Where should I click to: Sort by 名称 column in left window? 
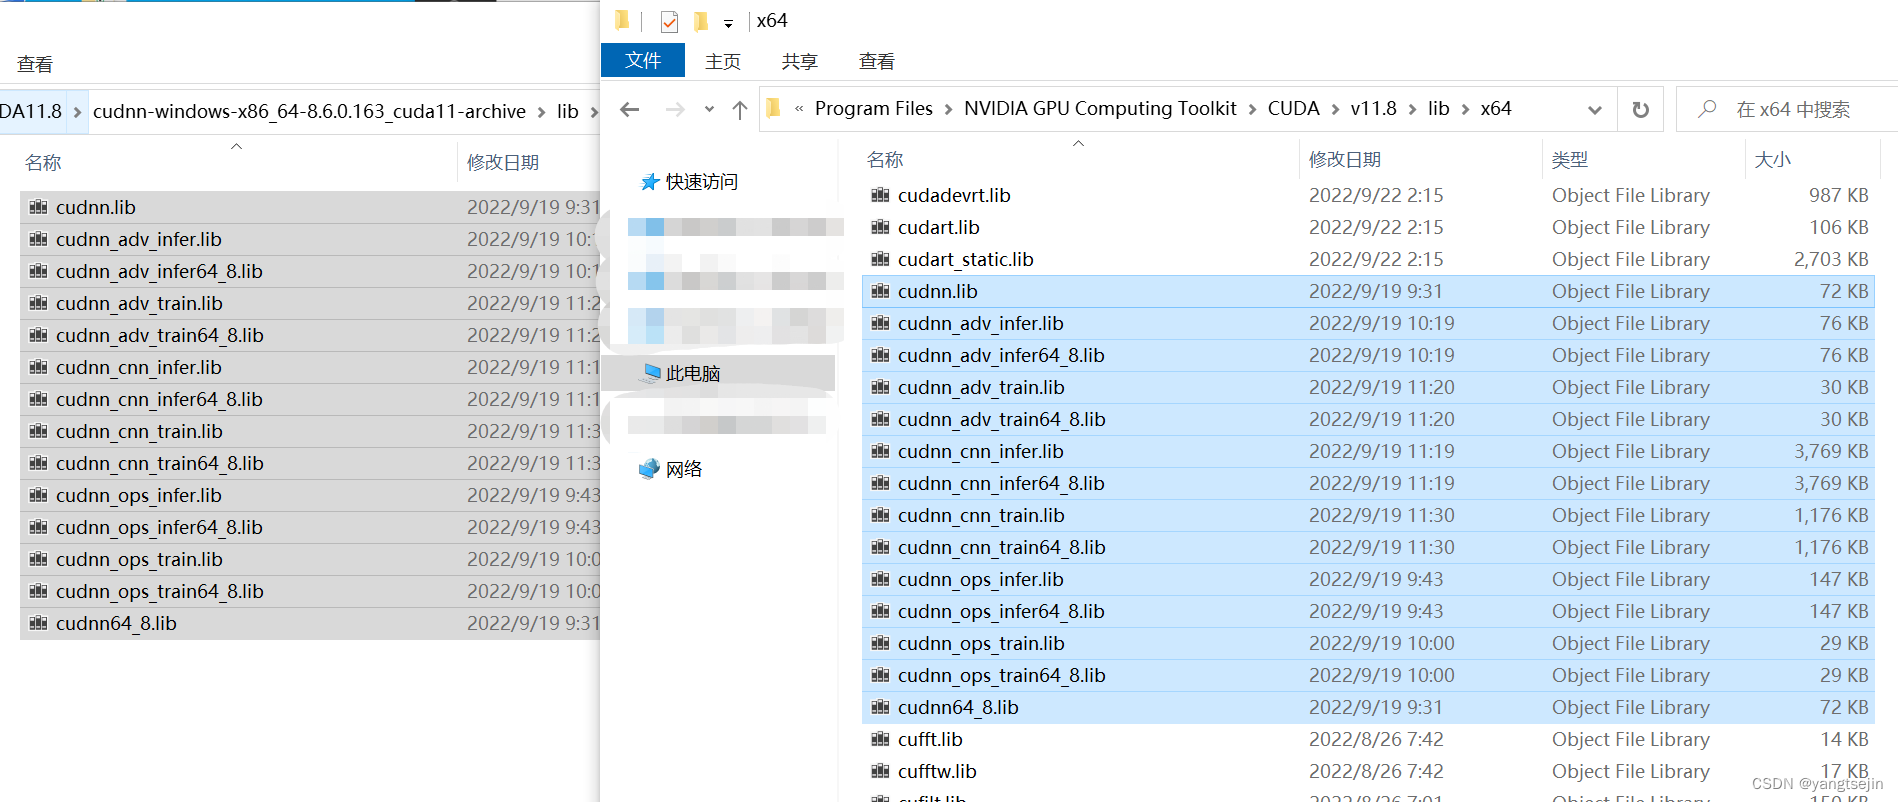[x=43, y=162]
